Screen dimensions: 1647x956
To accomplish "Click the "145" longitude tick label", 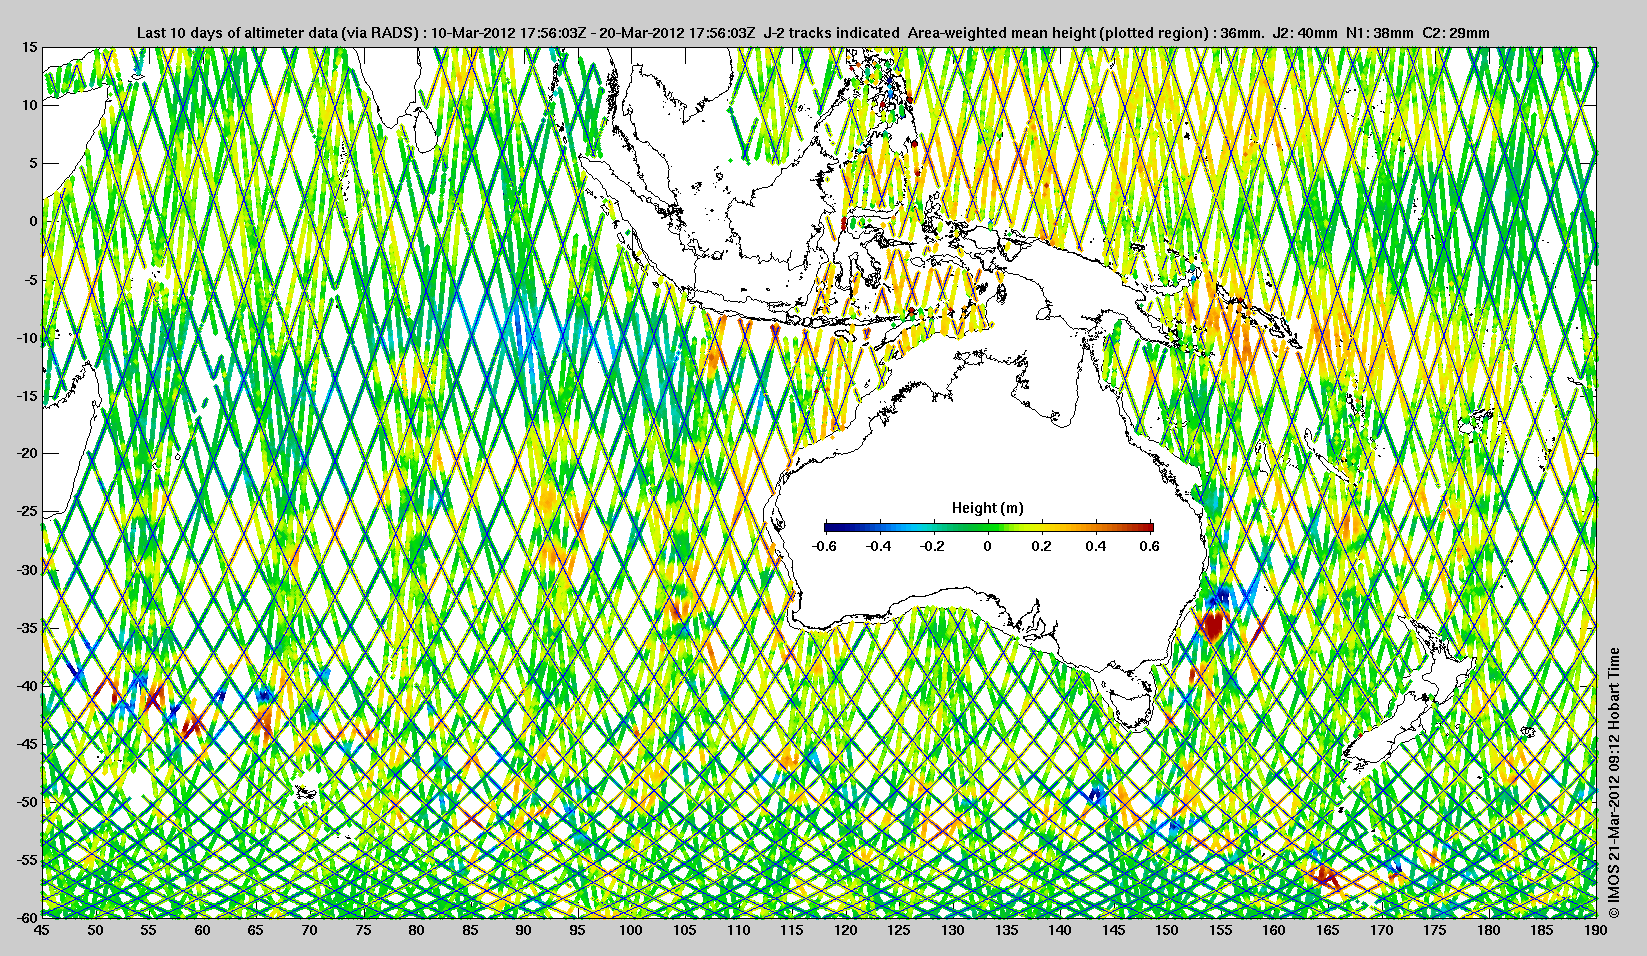I will pyautogui.click(x=1113, y=930).
